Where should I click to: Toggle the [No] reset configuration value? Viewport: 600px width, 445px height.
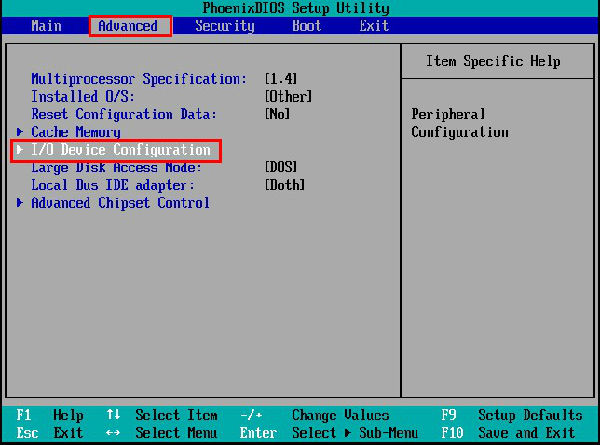tap(277, 114)
